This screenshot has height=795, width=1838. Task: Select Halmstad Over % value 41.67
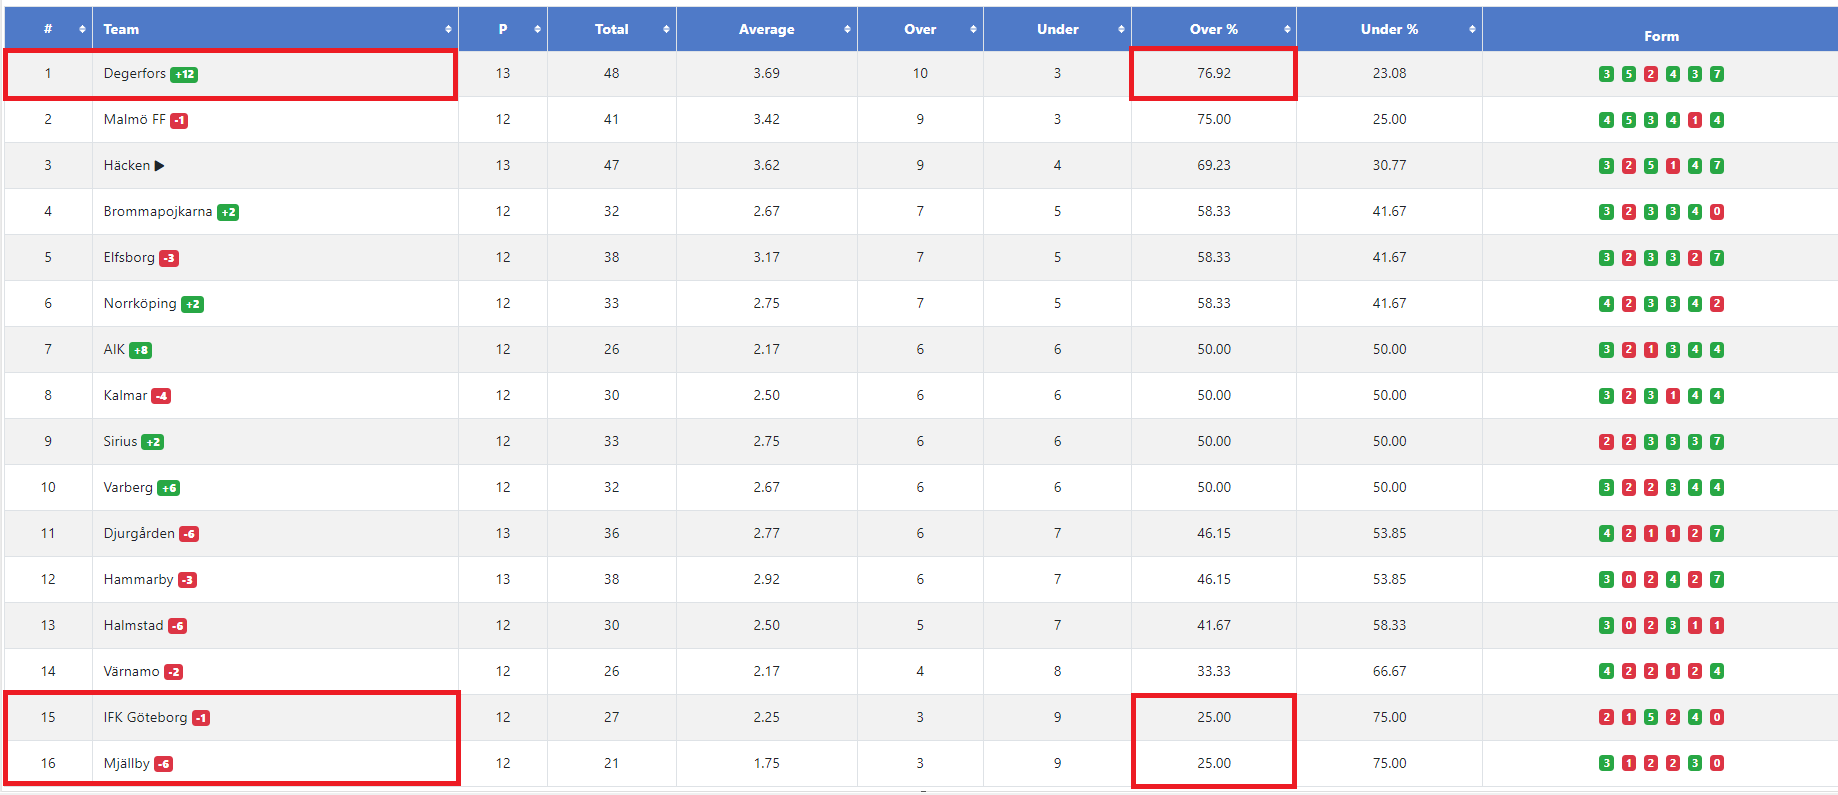(1213, 625)
